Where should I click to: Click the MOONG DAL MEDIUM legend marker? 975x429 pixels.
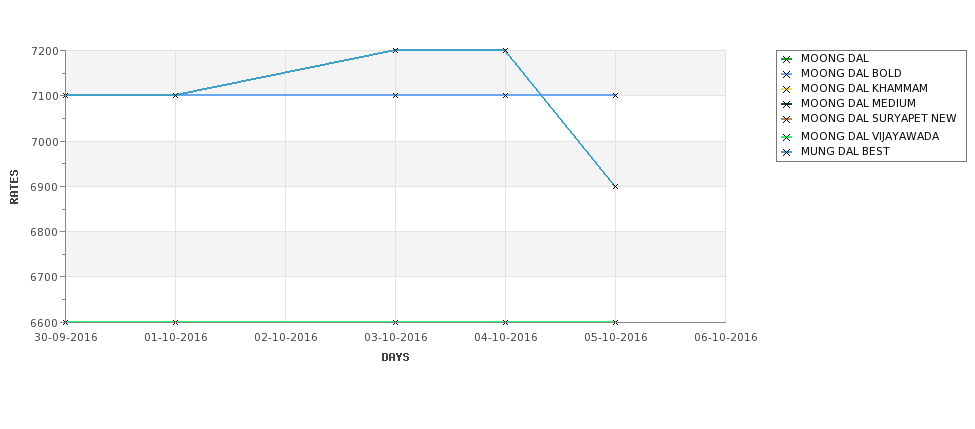(787, 104)
